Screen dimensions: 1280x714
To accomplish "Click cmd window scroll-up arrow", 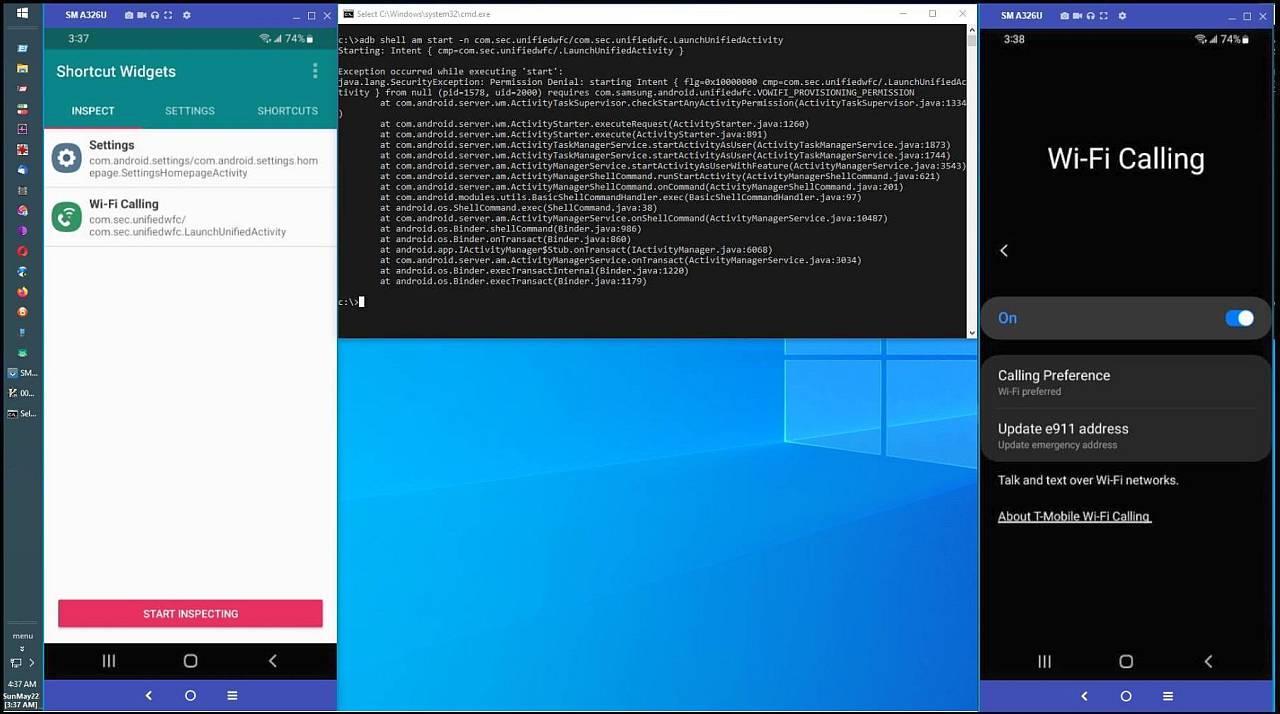I will click(972, 30).
